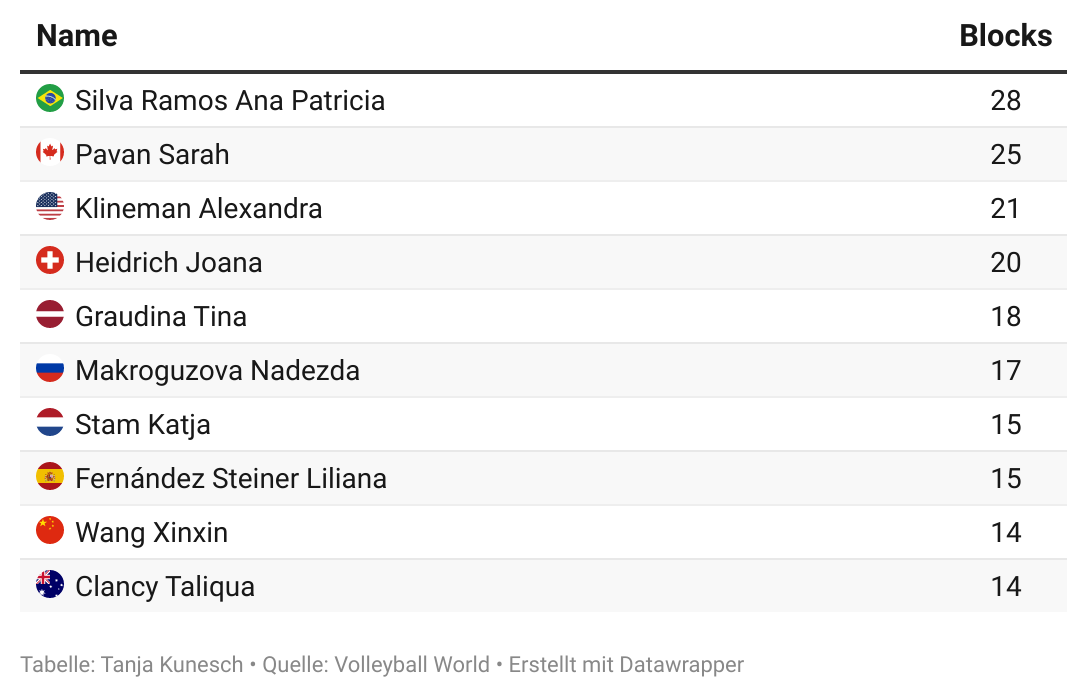Click the USA flag icon

pyautogui.click(x=50, y=206)
